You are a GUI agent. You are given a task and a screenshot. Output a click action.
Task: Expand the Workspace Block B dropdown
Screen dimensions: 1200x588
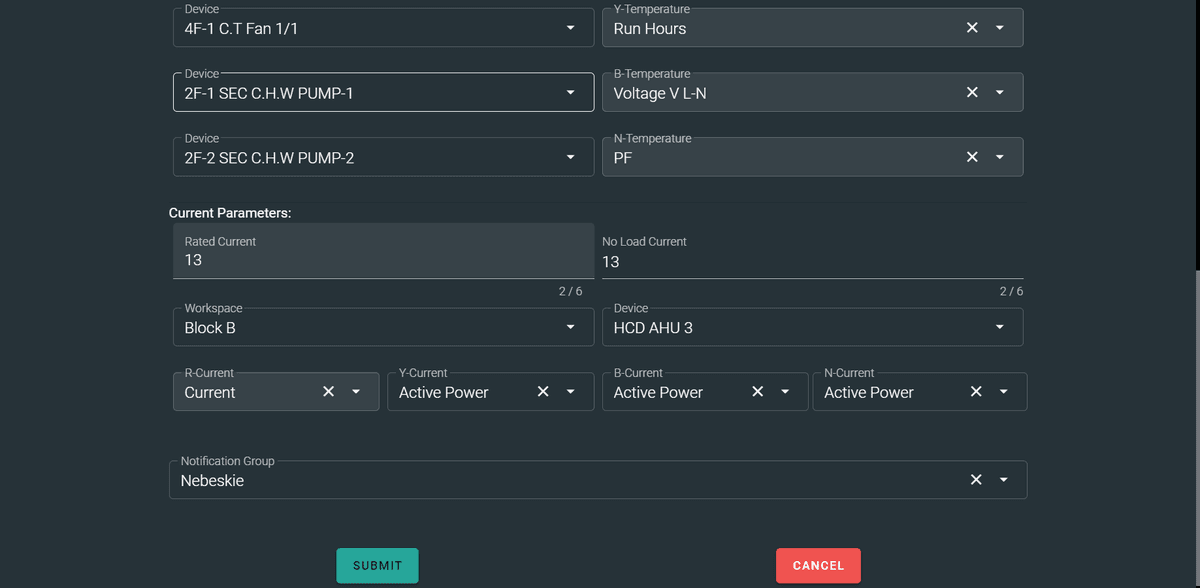570,326
